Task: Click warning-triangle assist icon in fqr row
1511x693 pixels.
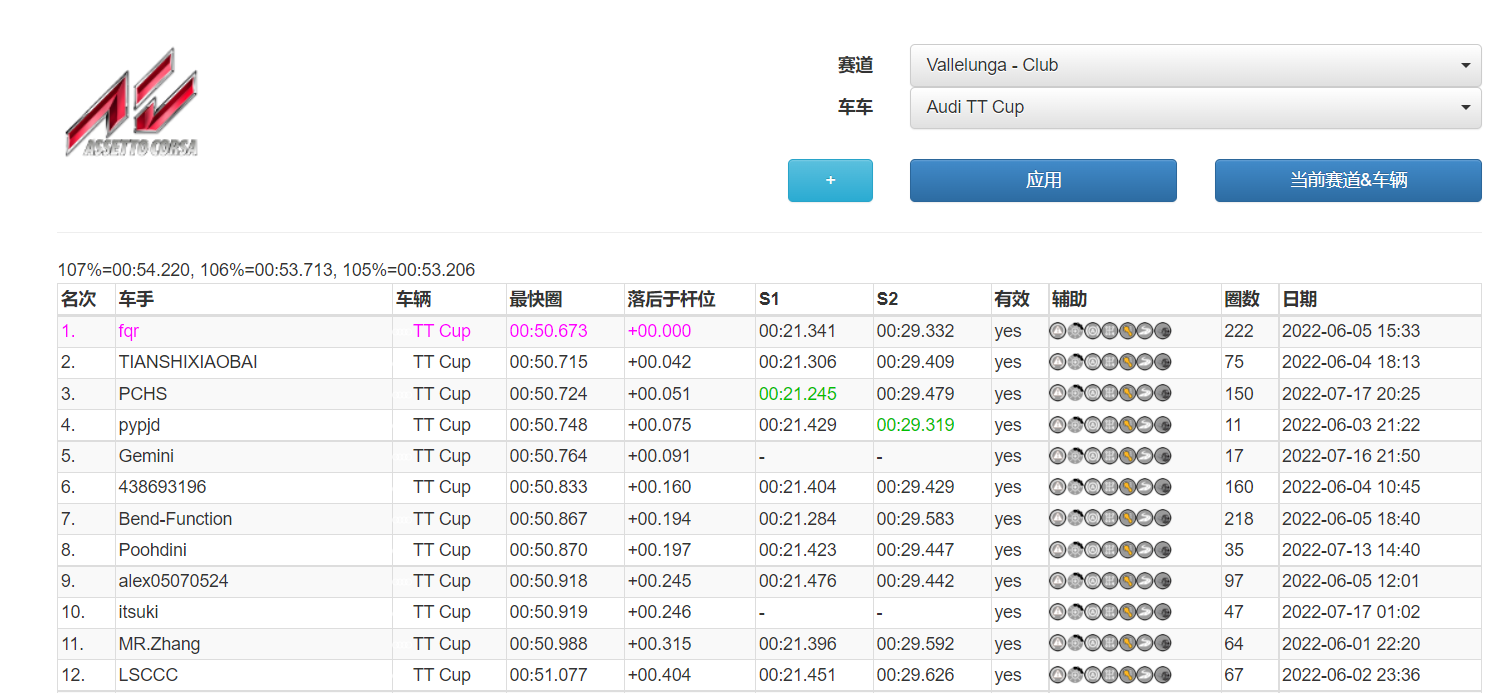Action: 1058,331
